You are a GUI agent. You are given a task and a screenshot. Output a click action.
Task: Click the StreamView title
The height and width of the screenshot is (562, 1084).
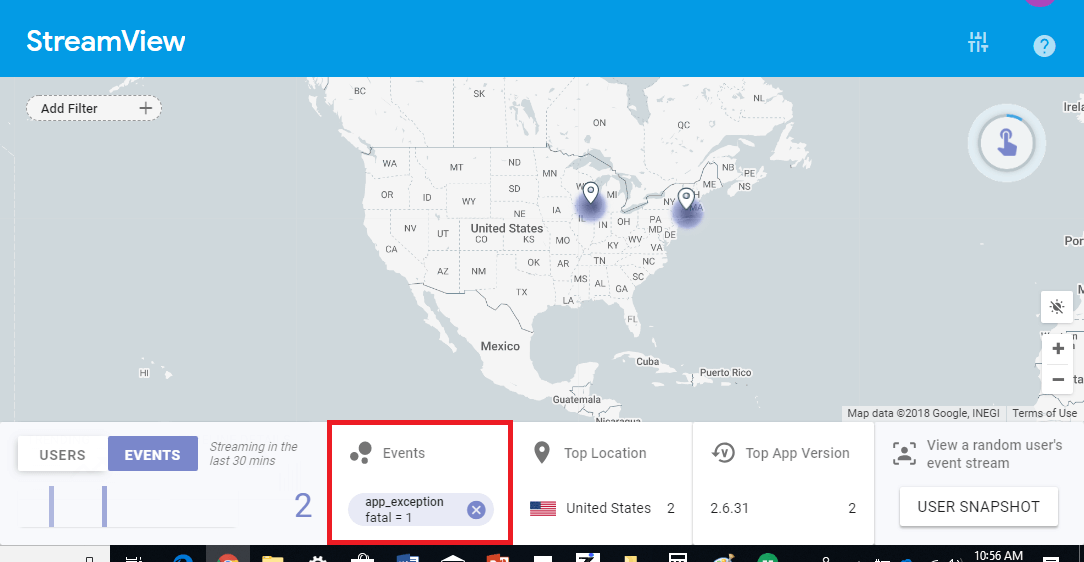click(x=106, y=41)
